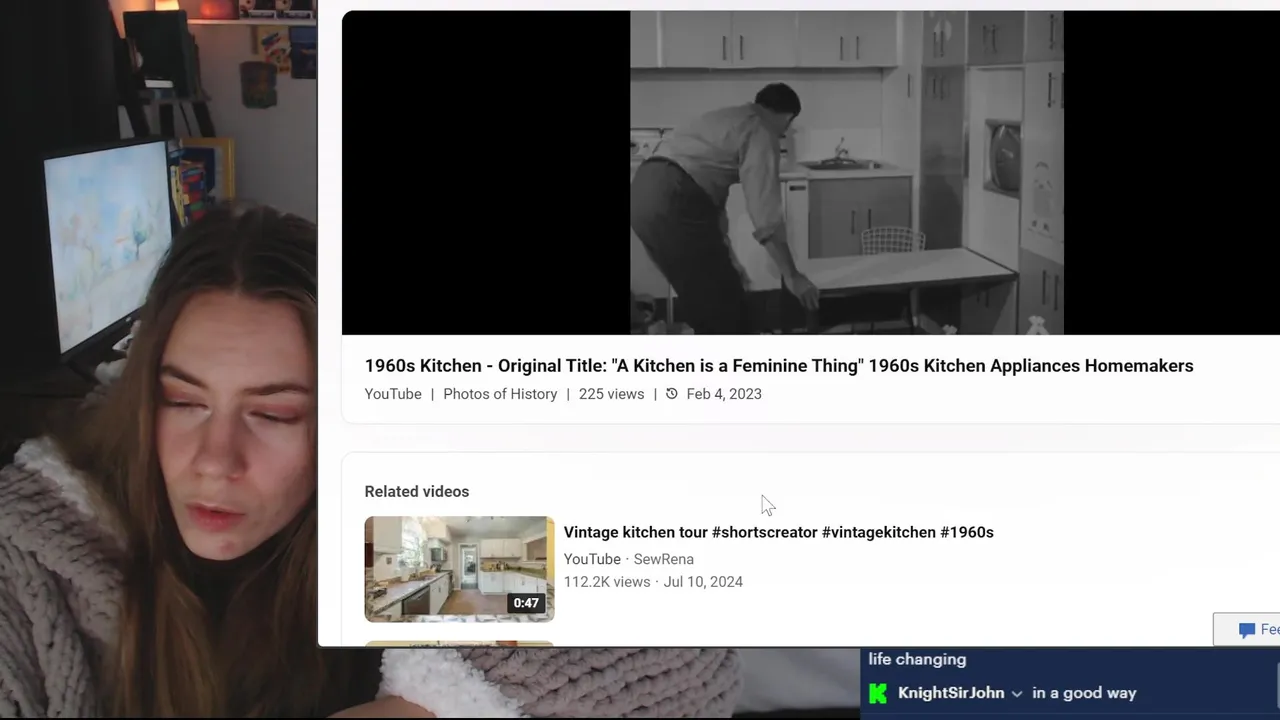Click the clock icon beside Feb 4, 2023
Viewport: 1280px width, 720px height.
pyautogui.click(x=672, y=394)
